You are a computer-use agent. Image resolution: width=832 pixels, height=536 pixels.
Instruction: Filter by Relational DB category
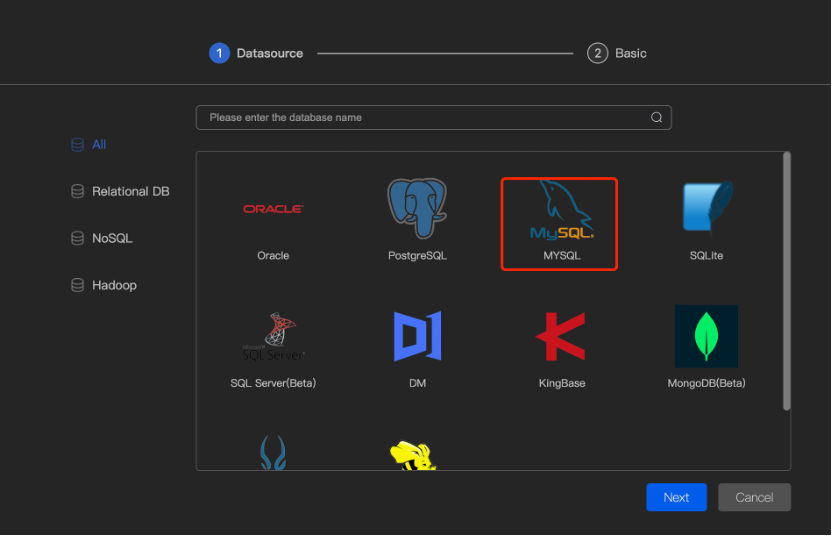pos(130,191)
